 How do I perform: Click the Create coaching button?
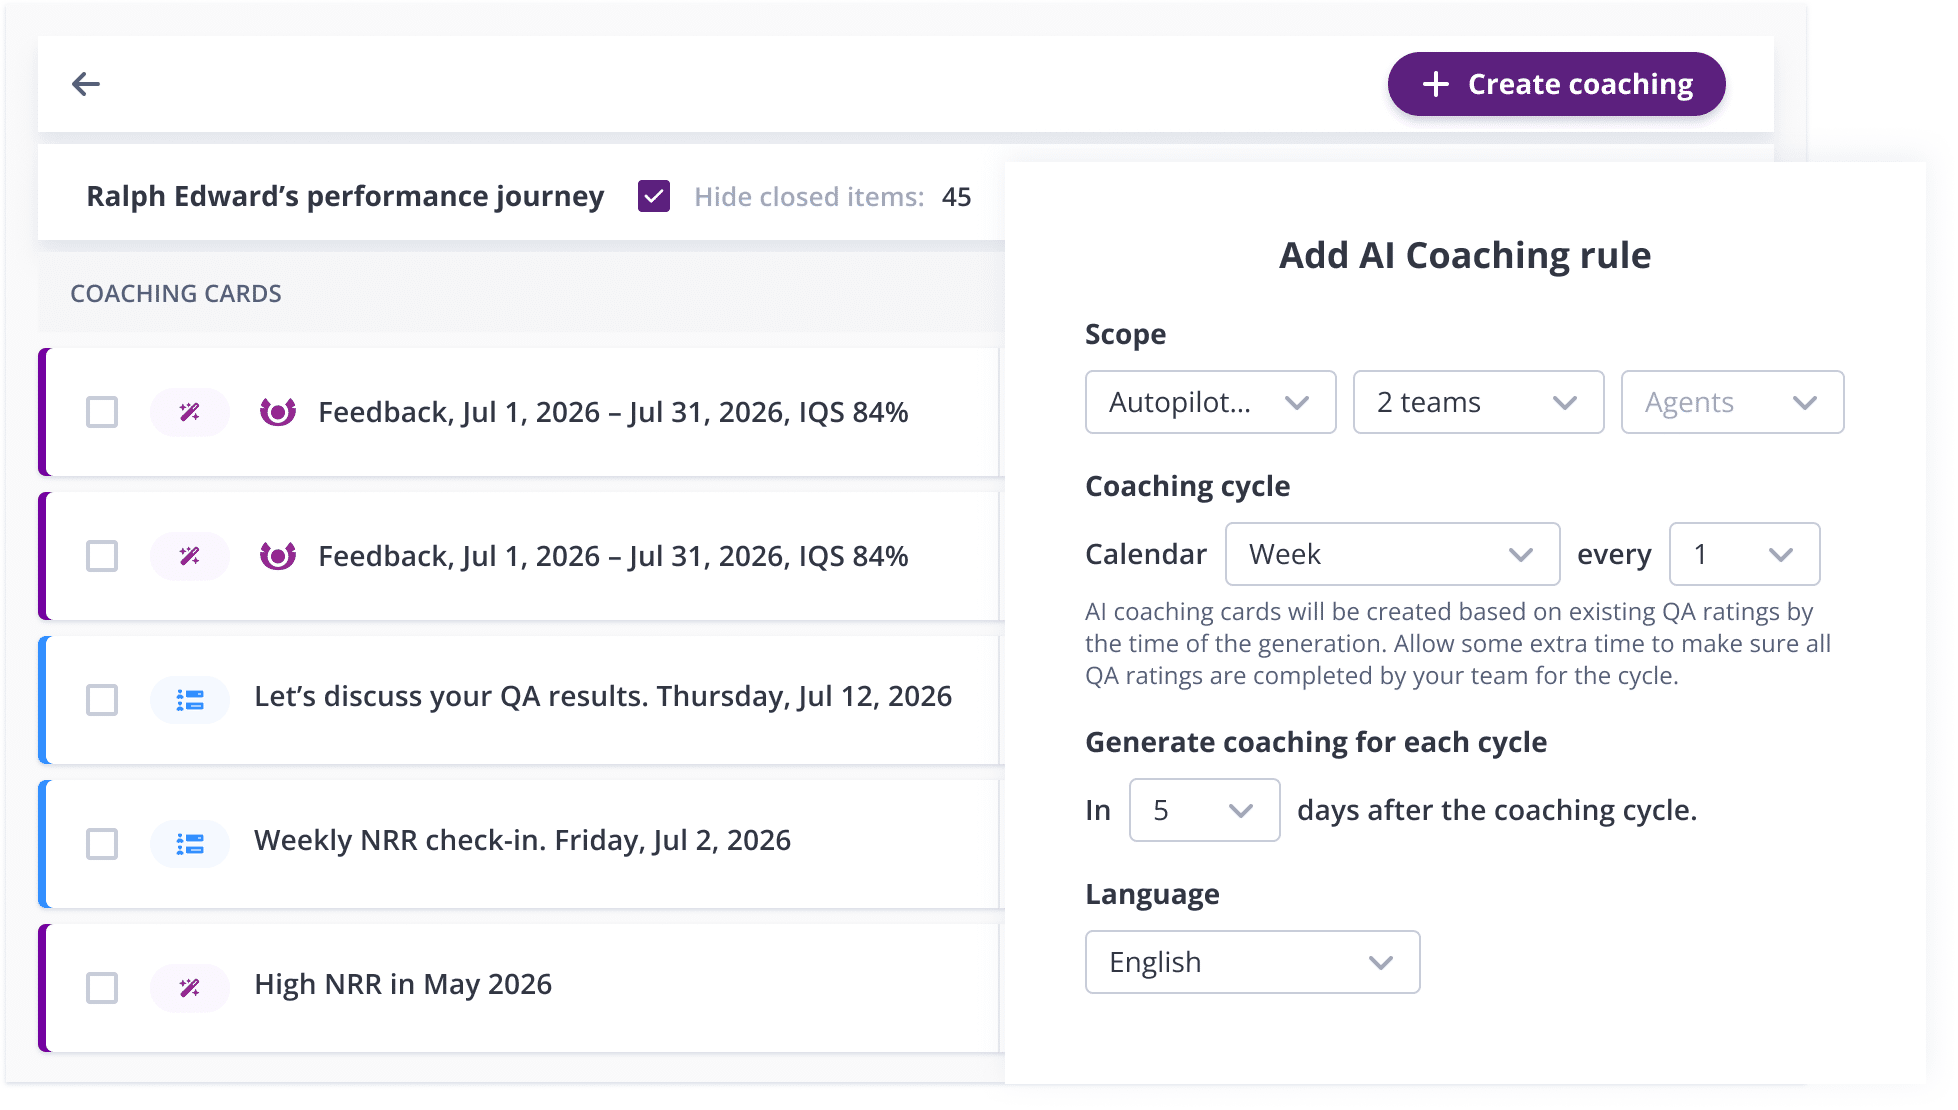[1556, 84]
